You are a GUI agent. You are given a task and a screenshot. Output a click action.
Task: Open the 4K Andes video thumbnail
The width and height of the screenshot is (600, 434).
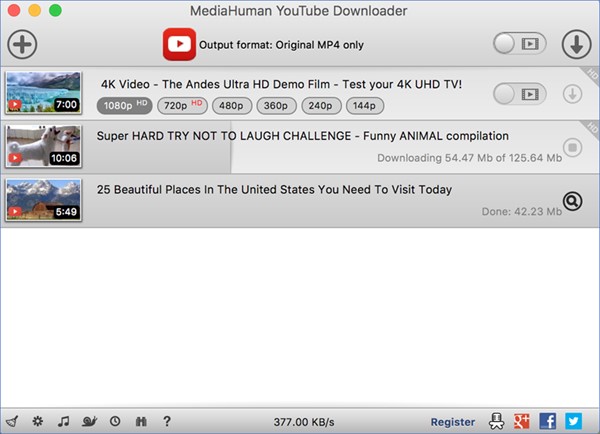tap(44, 93)
